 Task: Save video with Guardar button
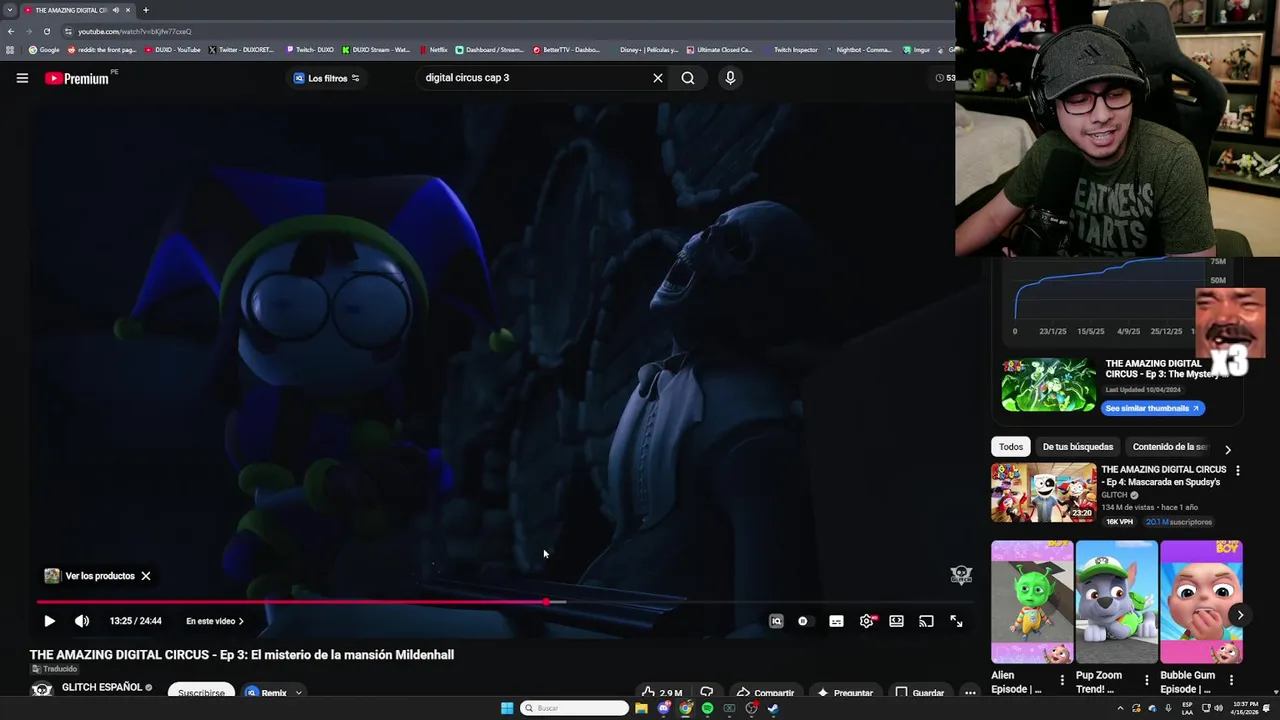(x=919, y=692)
